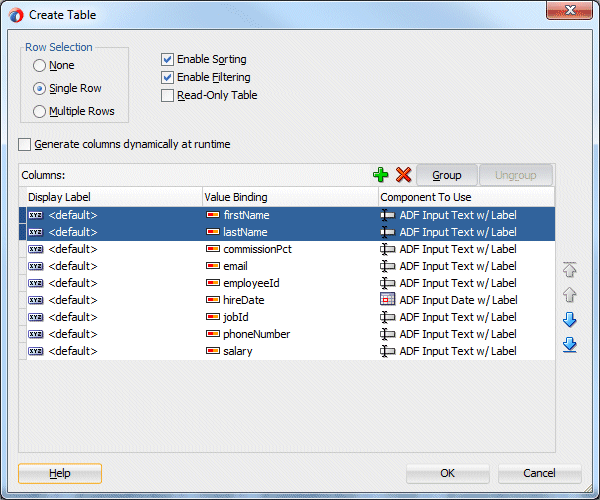Open component cell for employeeId row

[x=466, y=283]
